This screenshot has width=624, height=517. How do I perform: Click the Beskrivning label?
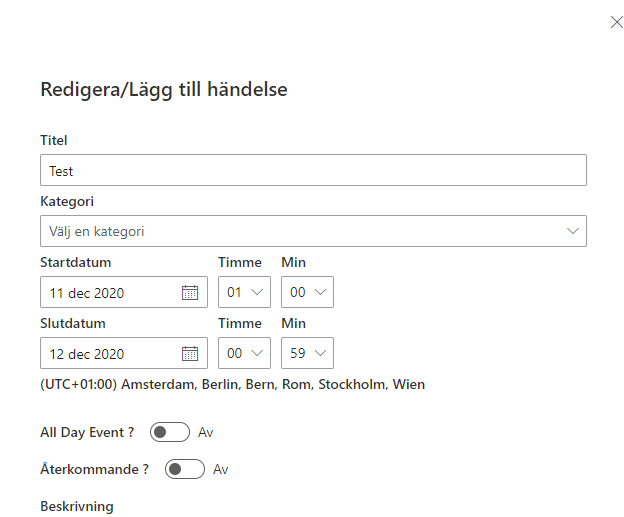[x=77, y=507]
